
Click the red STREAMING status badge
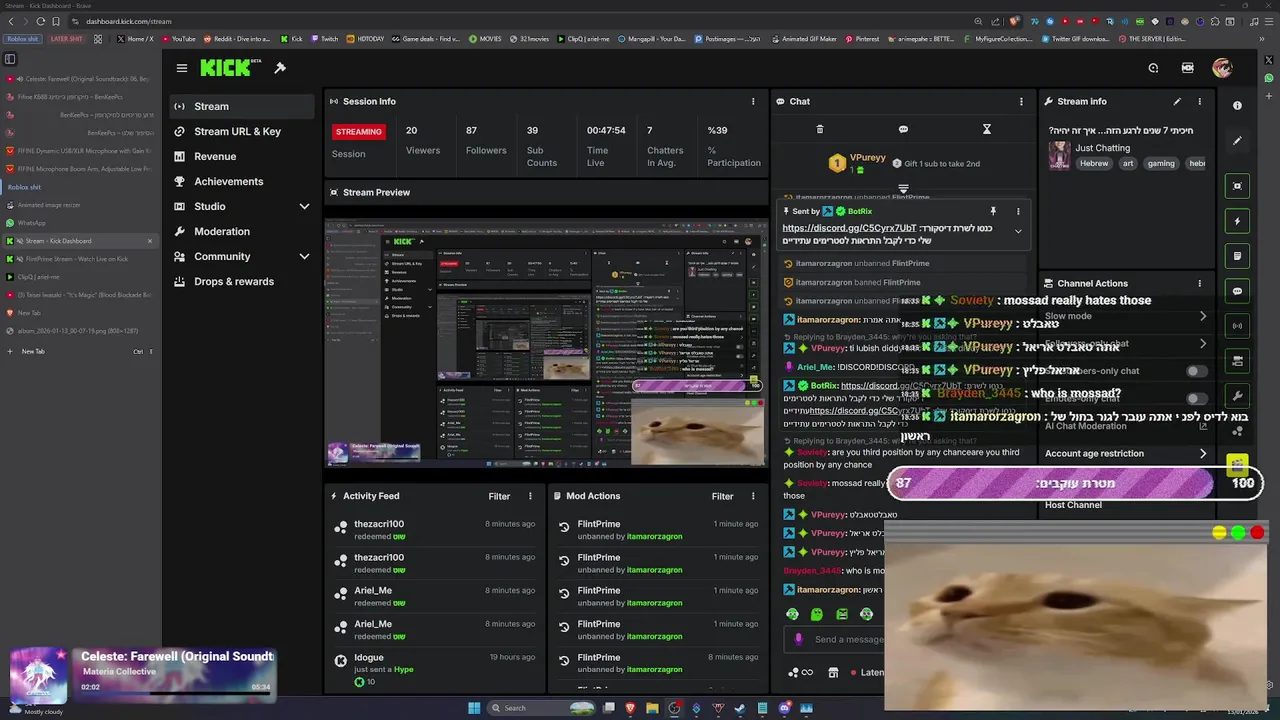tap(358, 131)
